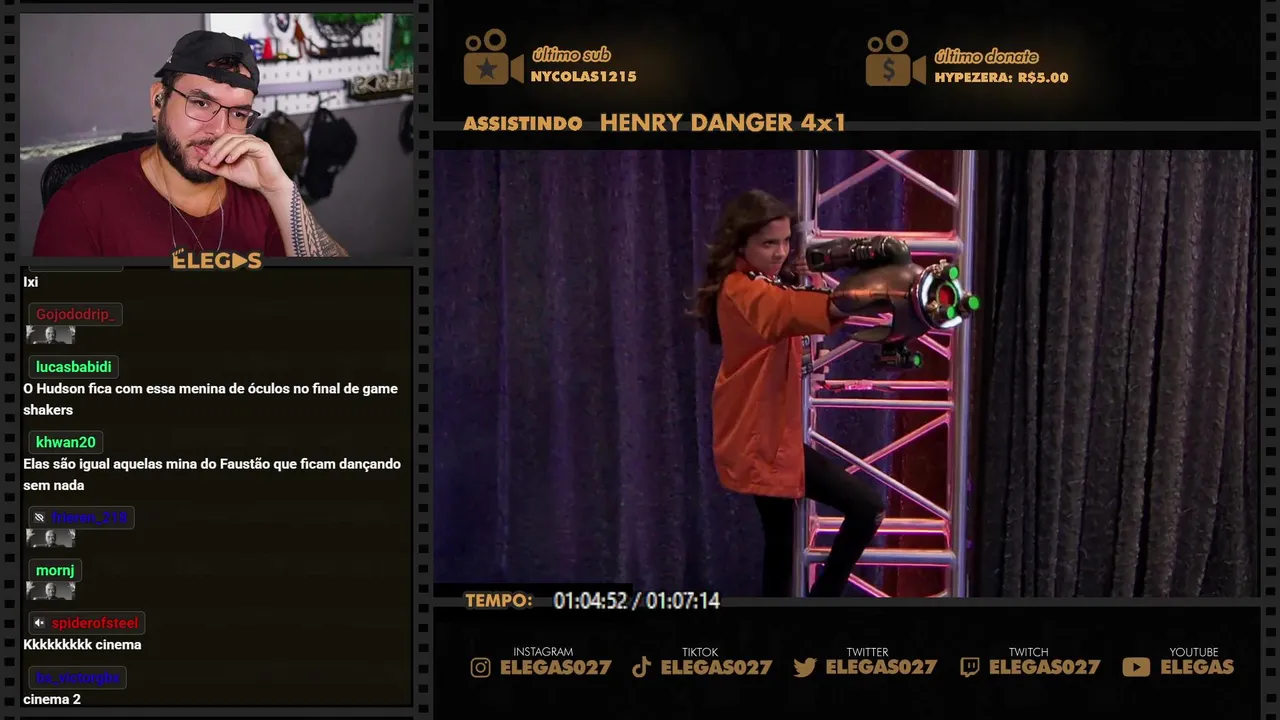Click lucasbabidi's message about Hudson
The height and width of the screenshot is (720, 1280).
tap(210, 399)
